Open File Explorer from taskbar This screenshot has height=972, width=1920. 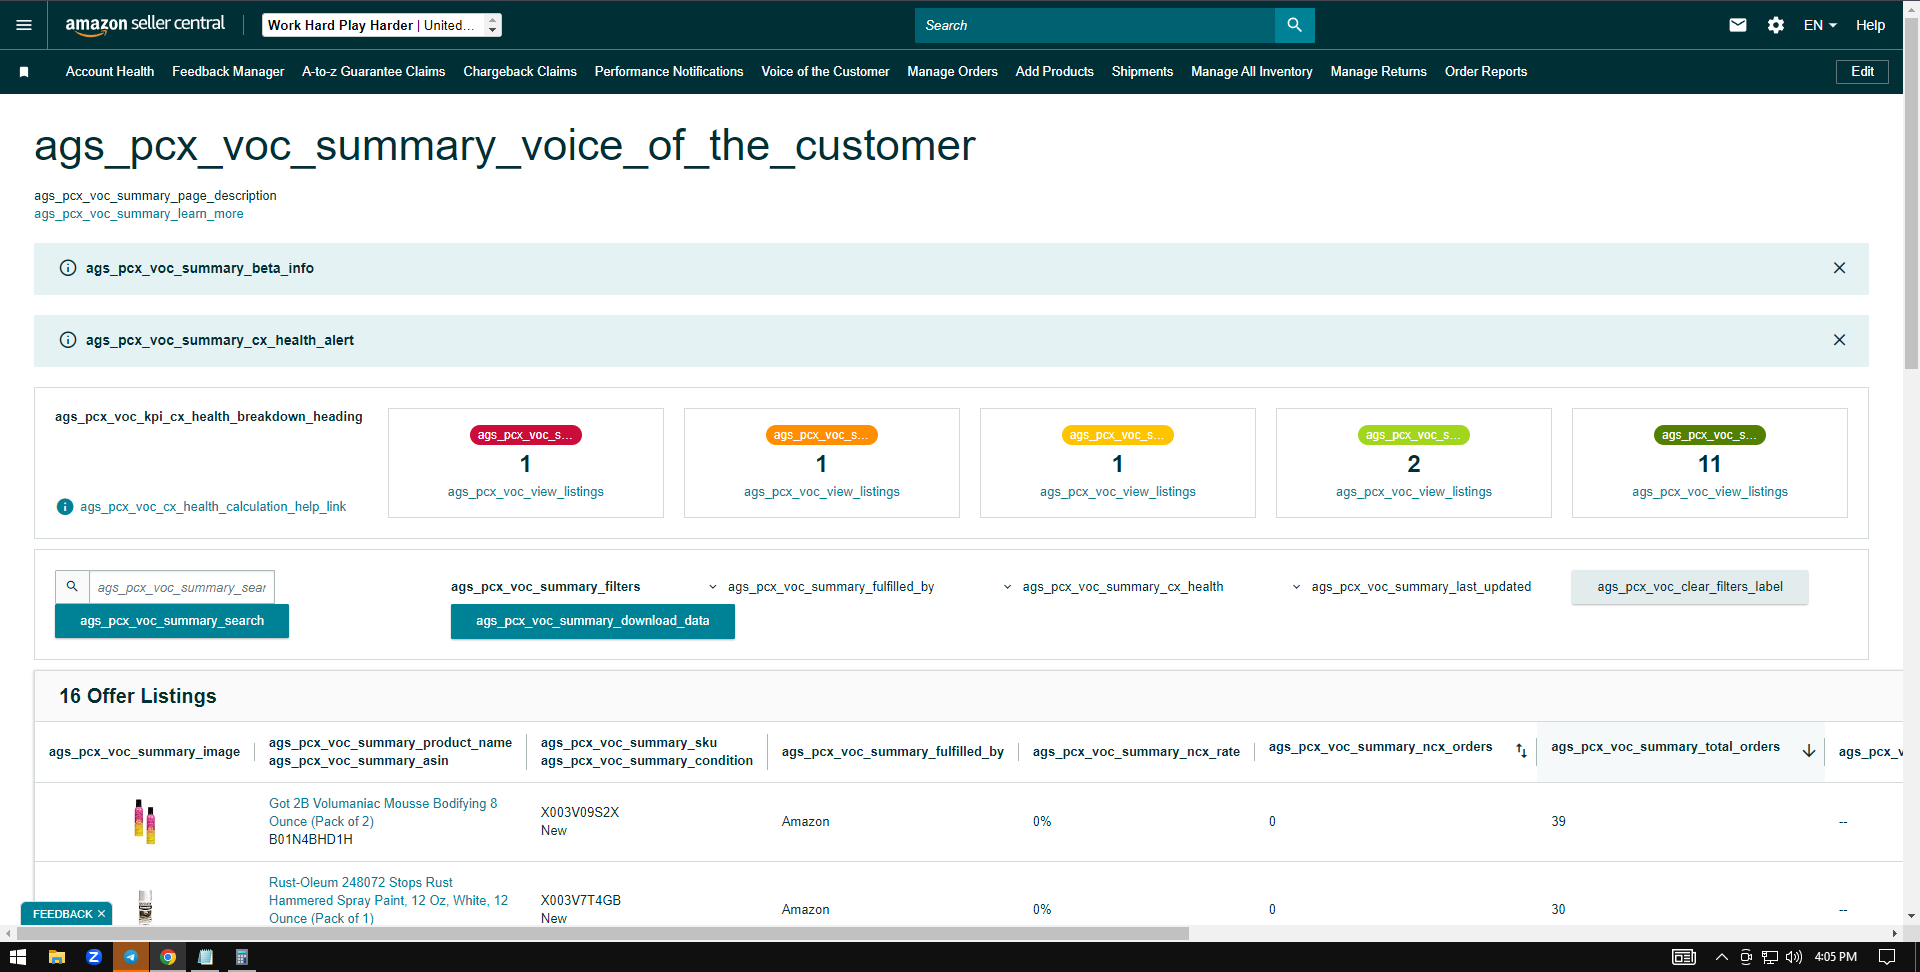(57, 957)
